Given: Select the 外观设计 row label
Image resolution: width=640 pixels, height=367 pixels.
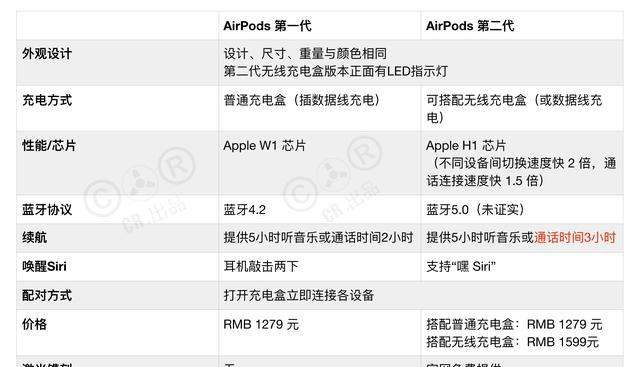Looking at the screenshot, I should tap(47, 53).
